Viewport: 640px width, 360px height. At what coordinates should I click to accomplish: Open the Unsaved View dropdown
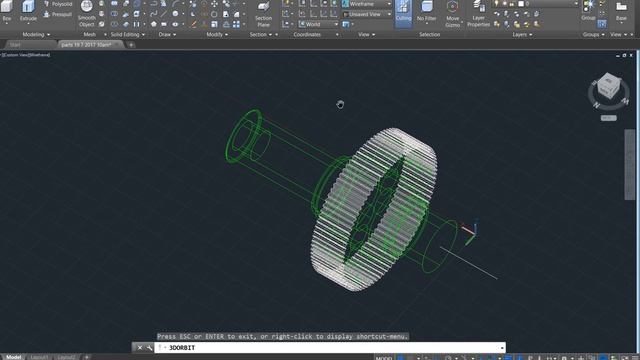point(367,14)
